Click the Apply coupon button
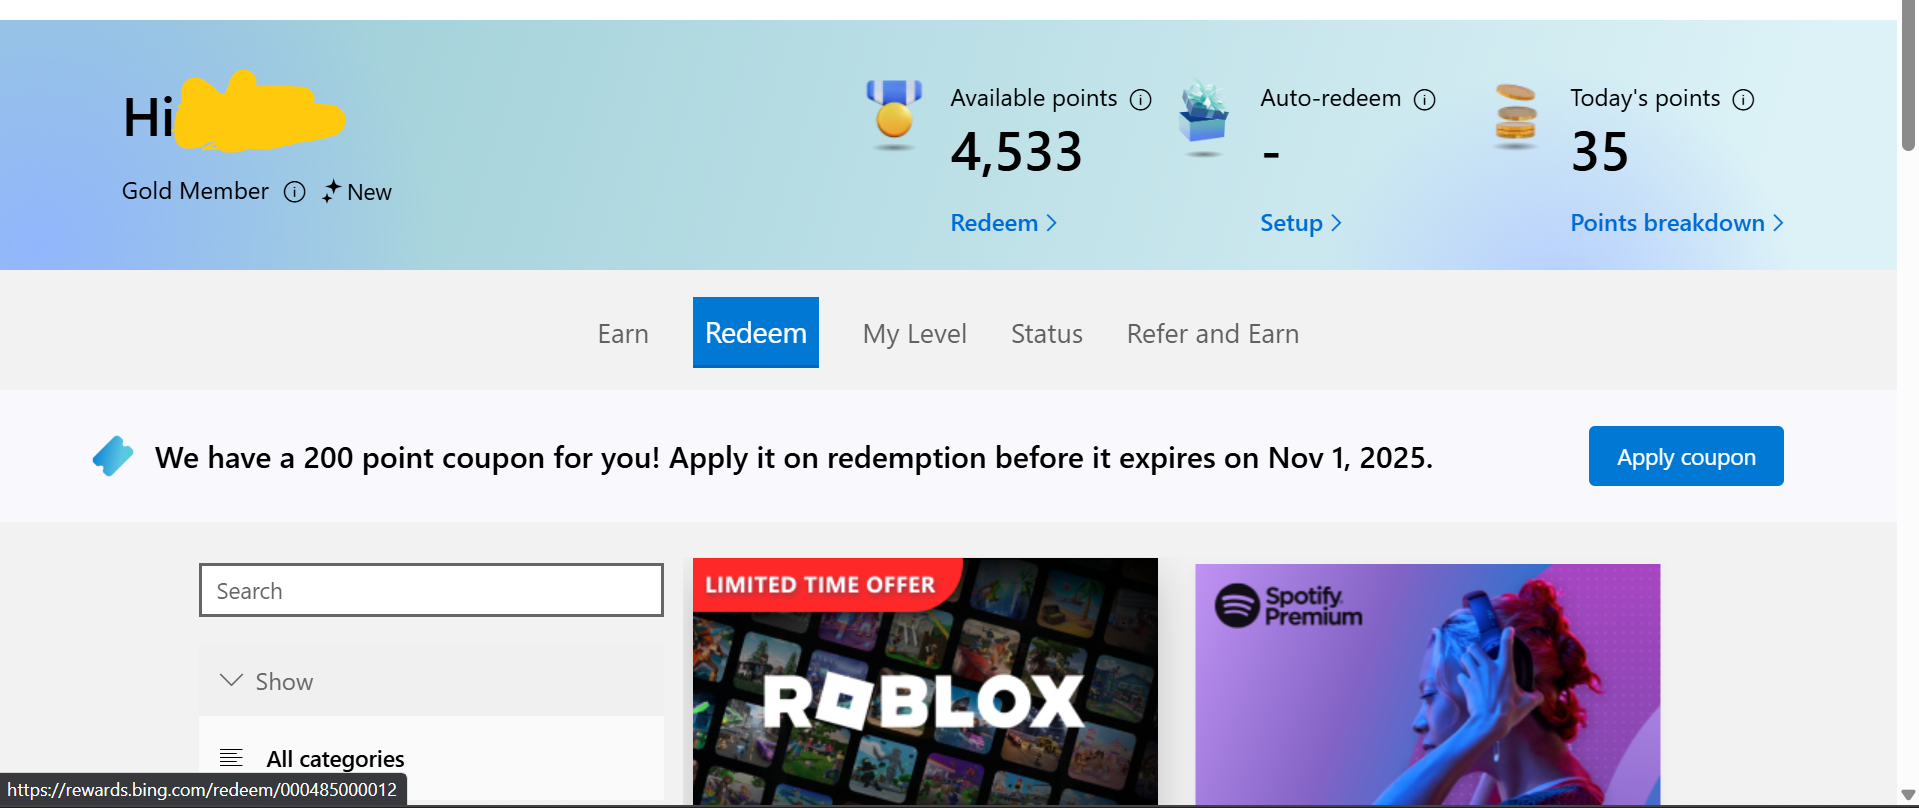This screenshot has width=1919, height=808. (1686, 456)
